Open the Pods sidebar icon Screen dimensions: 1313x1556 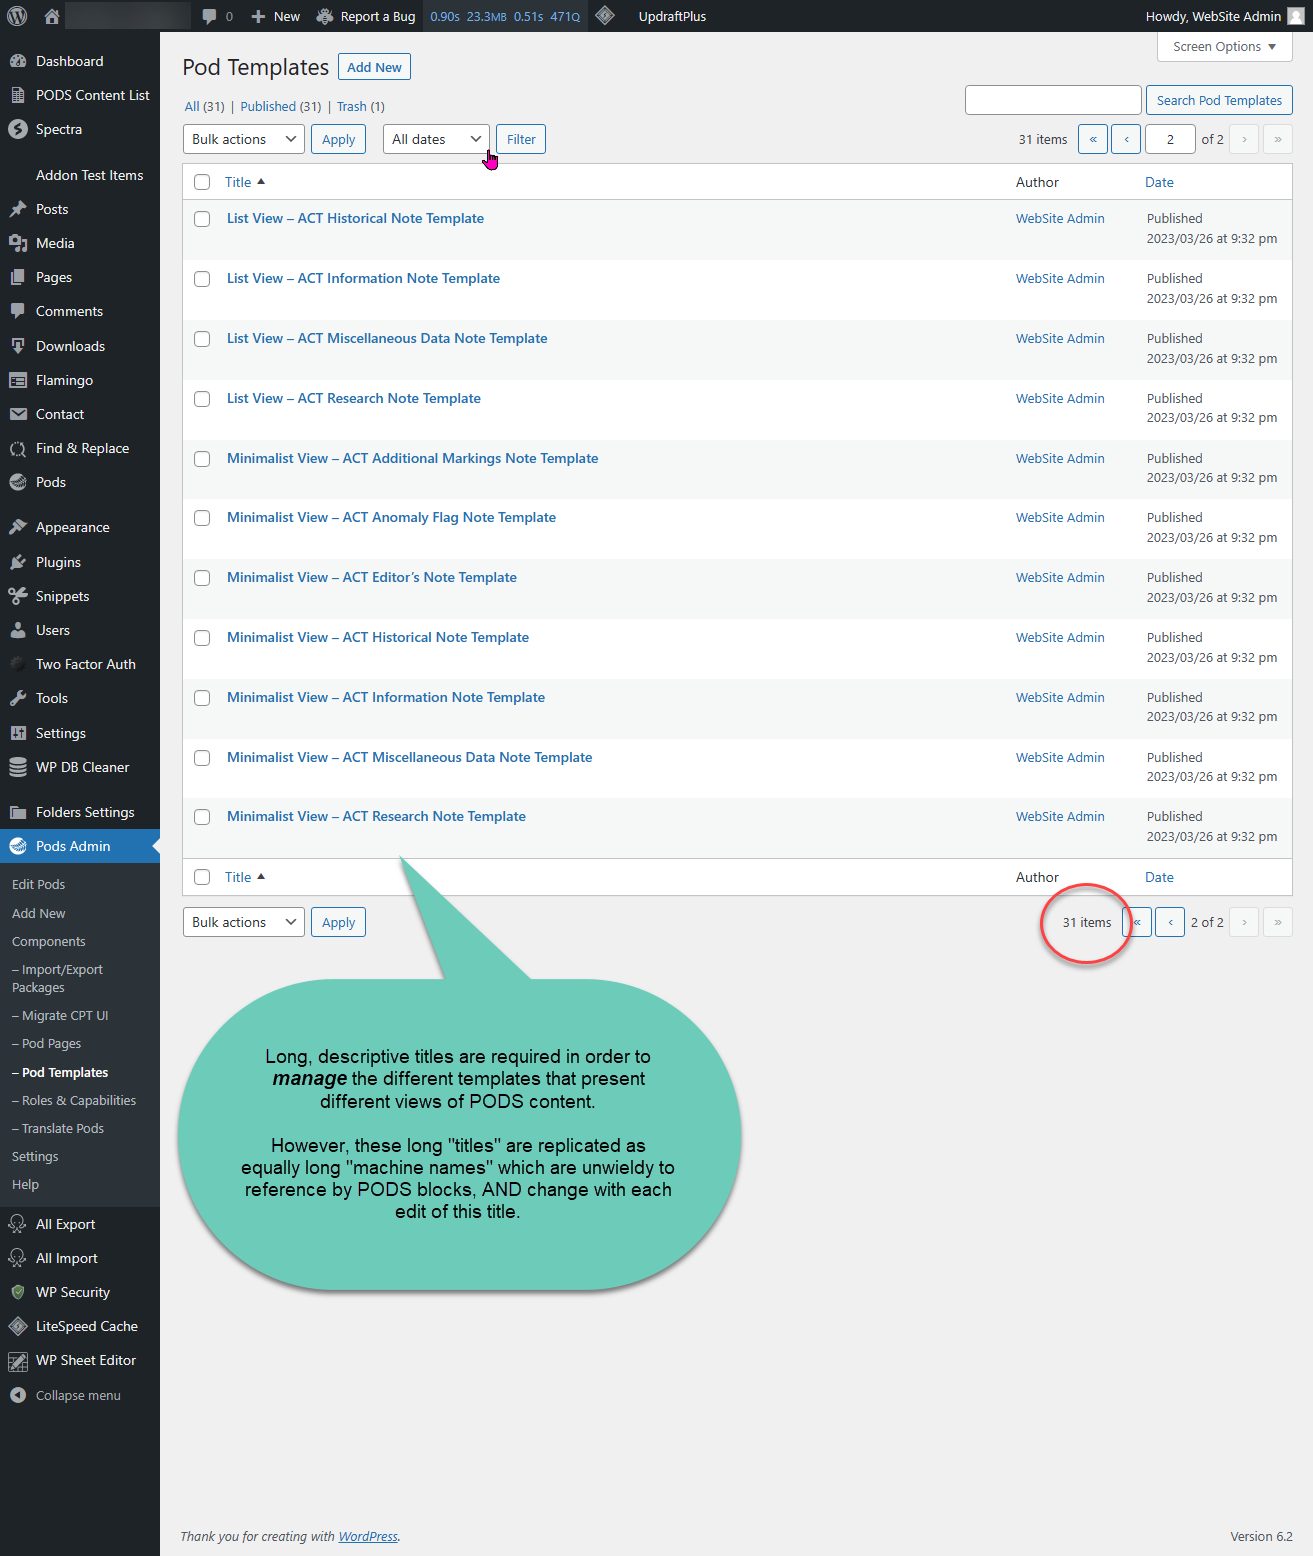click(x=18, y=482)
